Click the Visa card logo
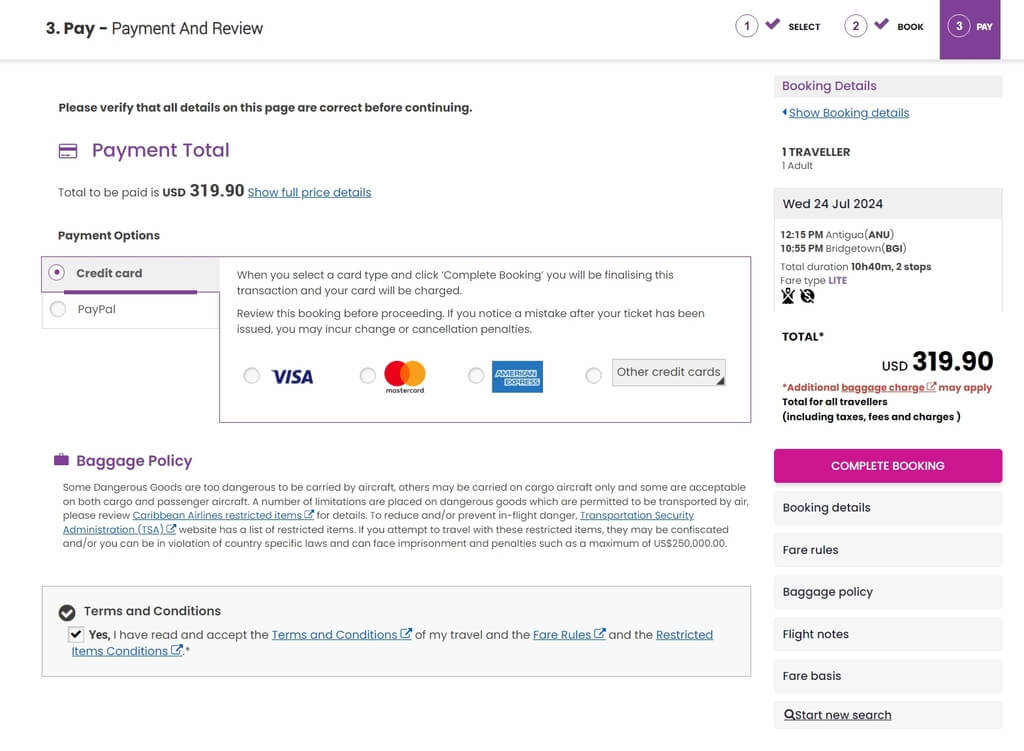1024x751 pixels. click(292, 377)
